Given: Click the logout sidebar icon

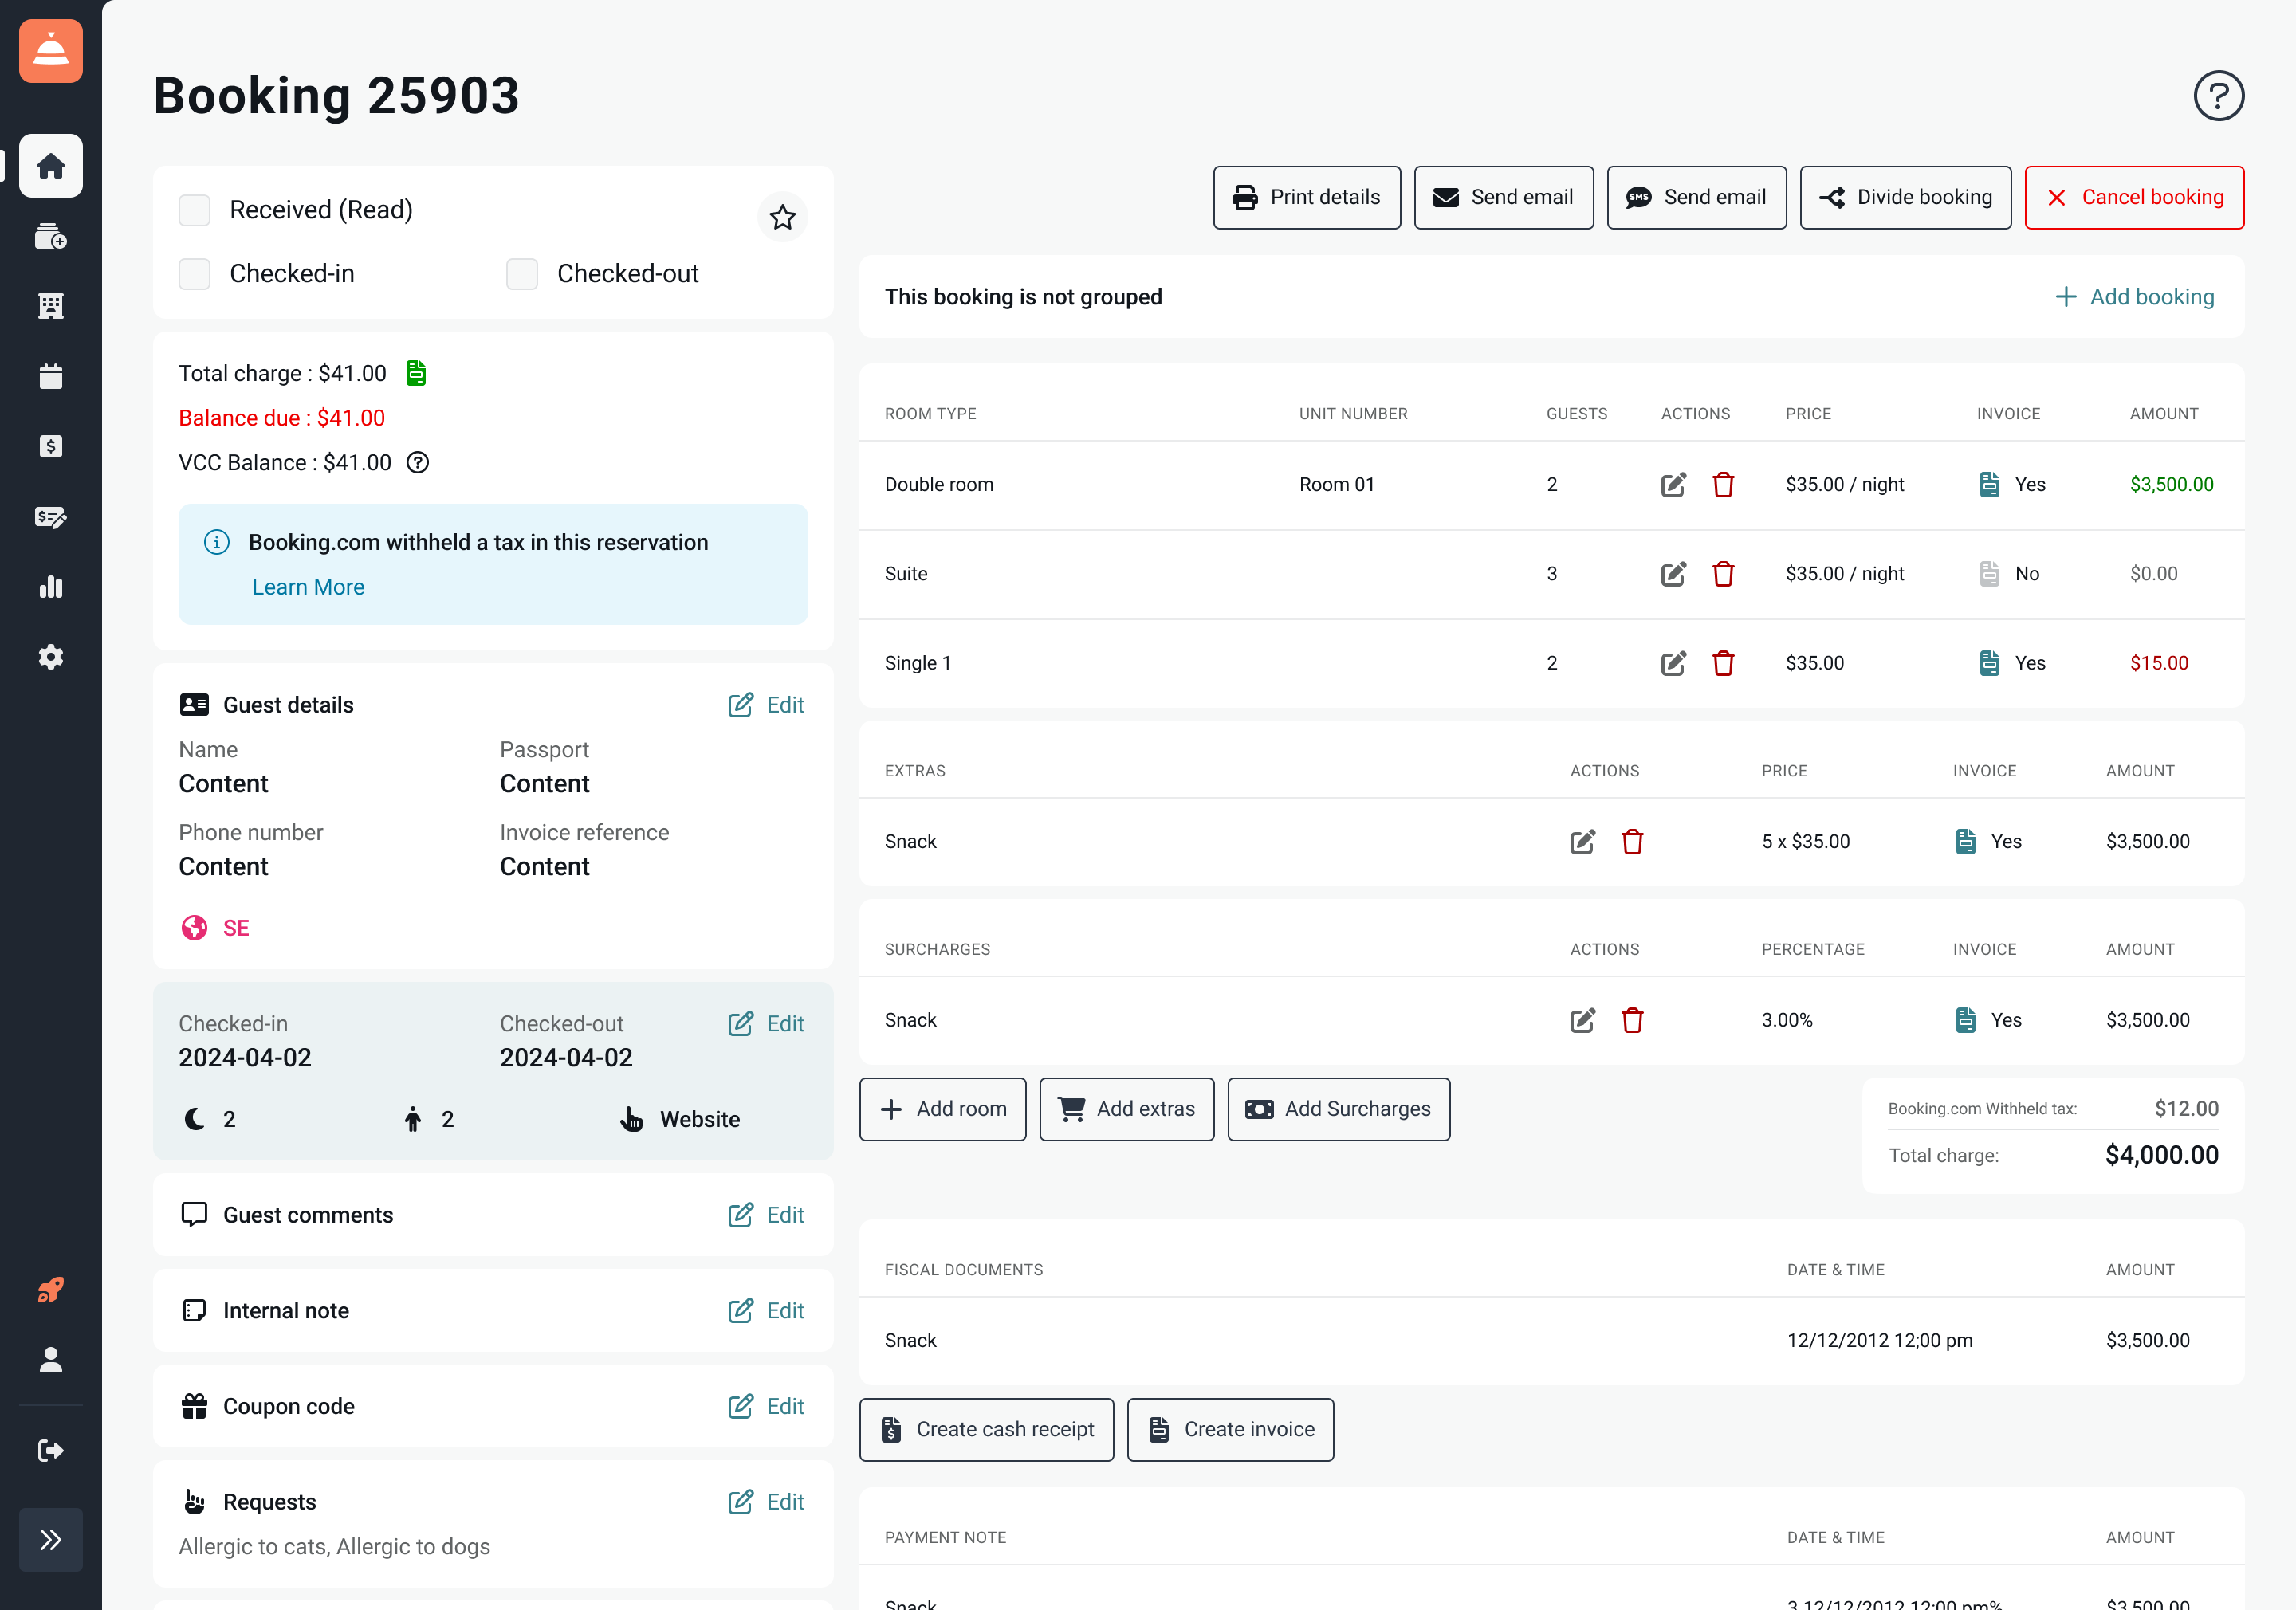Looking at the screenshot, I should click(51, 1450).
